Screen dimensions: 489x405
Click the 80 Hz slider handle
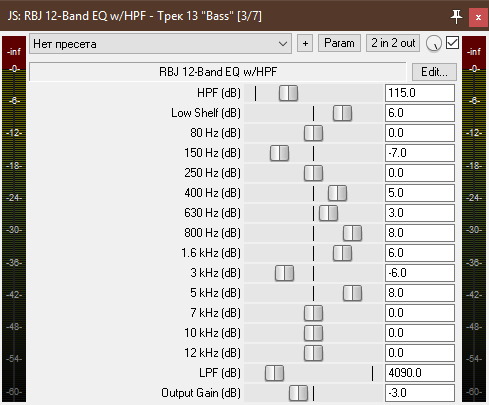(x=313, y=133)
